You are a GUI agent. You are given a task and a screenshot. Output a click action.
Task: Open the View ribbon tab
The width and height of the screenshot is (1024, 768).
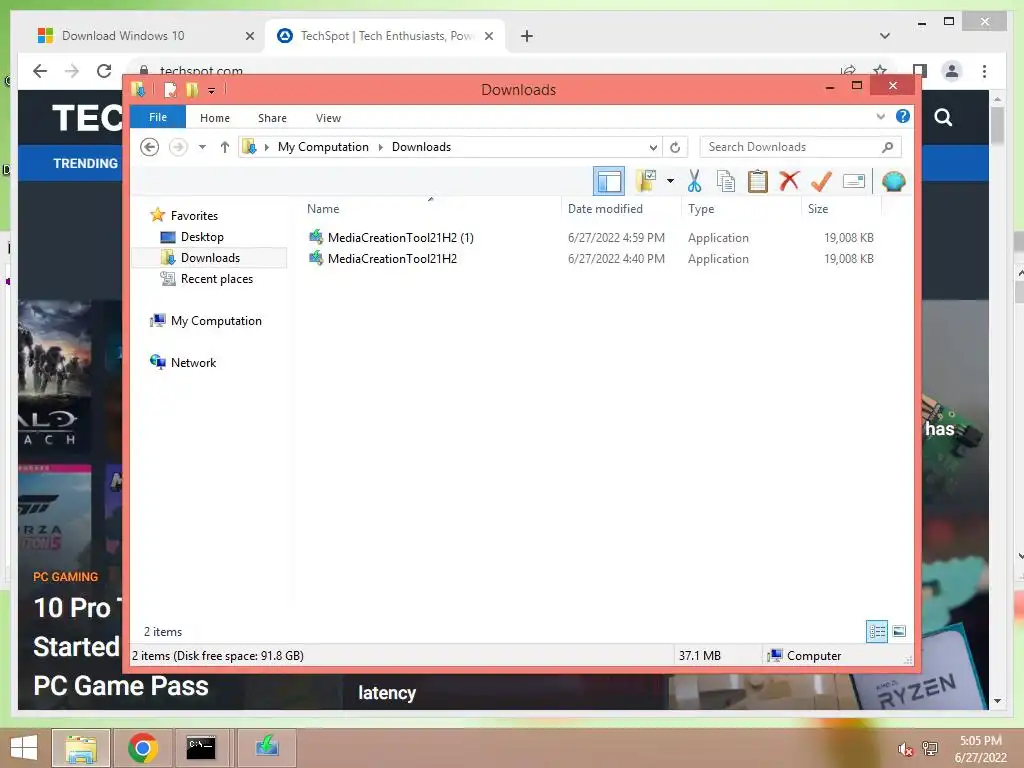[x=328, y=118]
